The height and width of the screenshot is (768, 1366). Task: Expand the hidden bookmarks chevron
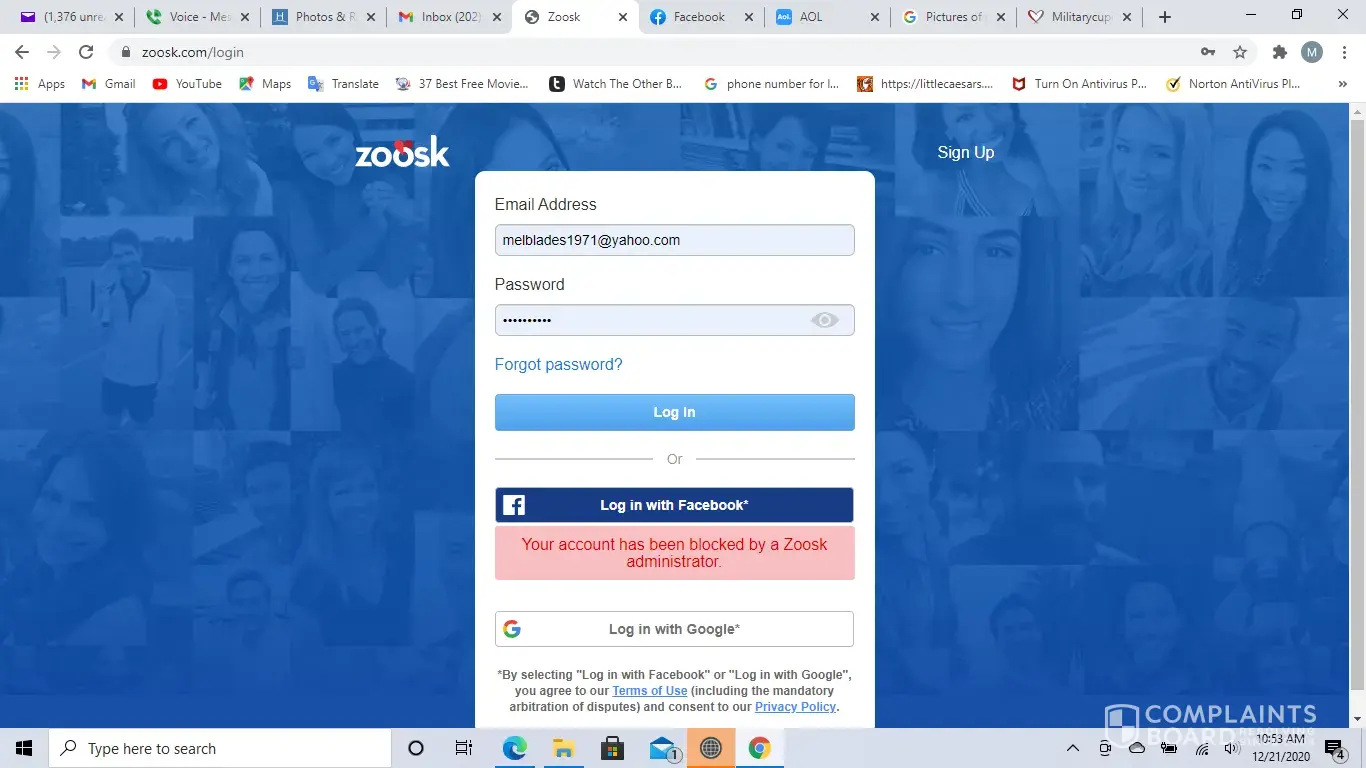(x=1342, y=84)
